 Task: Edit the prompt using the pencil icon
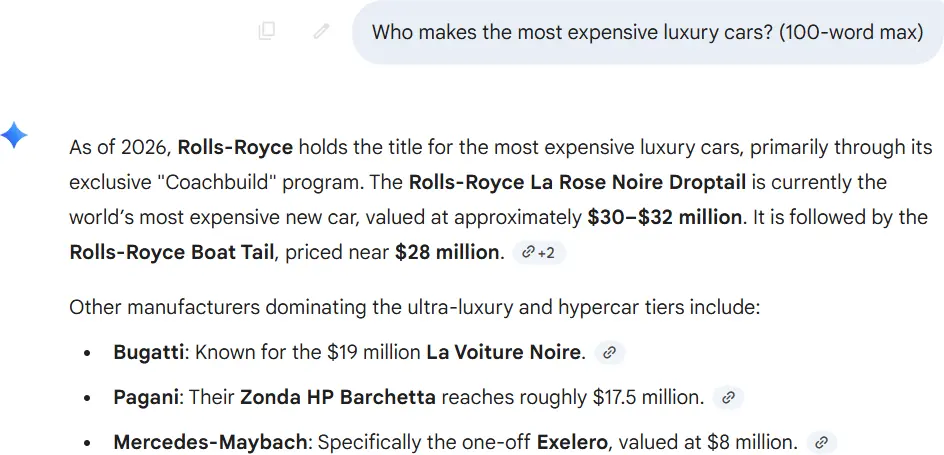[321, 31]
